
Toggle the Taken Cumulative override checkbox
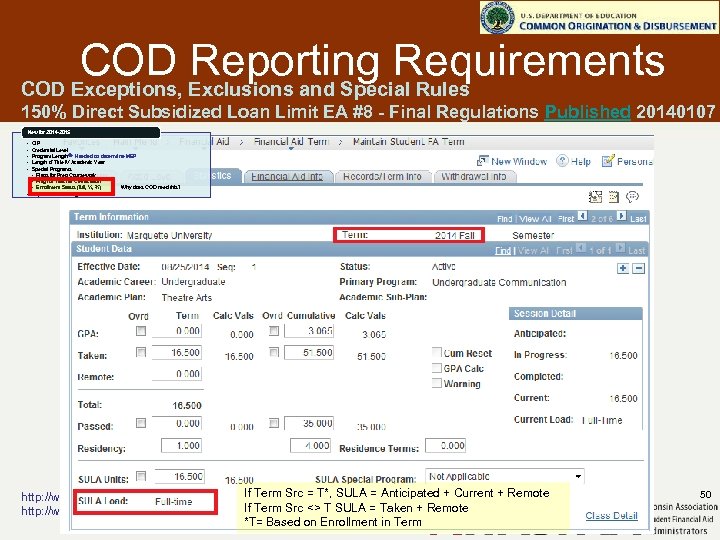point(274,352)
